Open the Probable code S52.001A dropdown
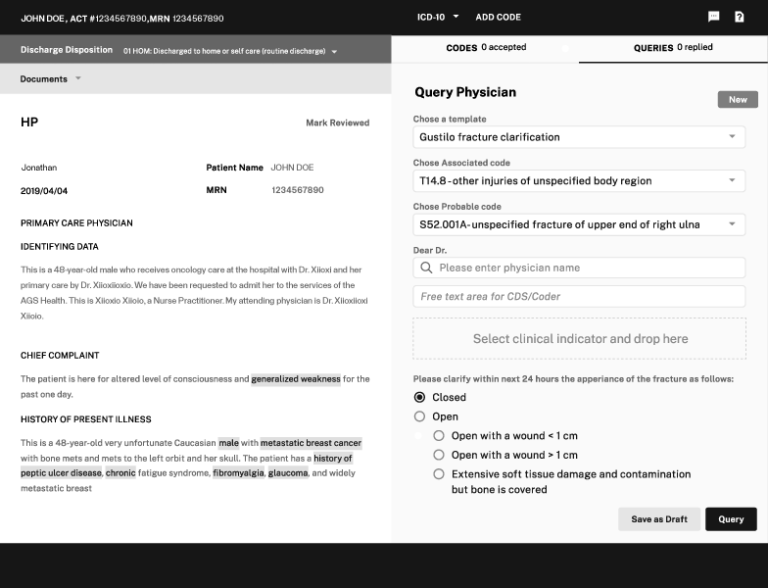The height and width of the screenshot is (588, 768). click(579, 225)
